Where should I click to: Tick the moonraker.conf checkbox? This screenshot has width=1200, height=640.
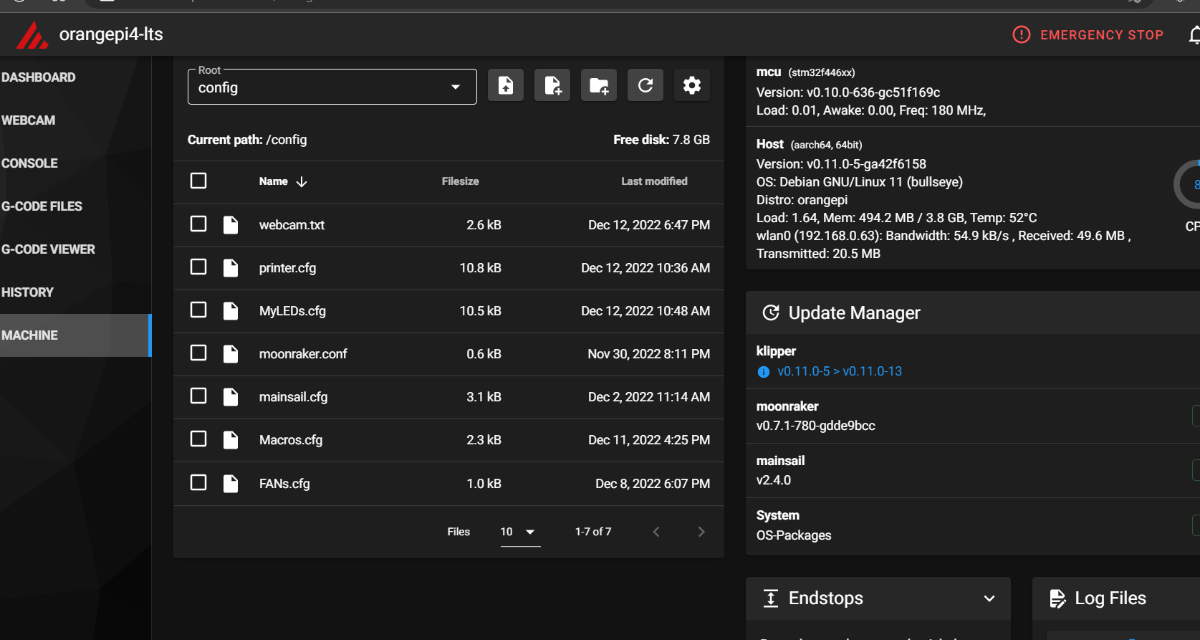[x=198, y=353]
